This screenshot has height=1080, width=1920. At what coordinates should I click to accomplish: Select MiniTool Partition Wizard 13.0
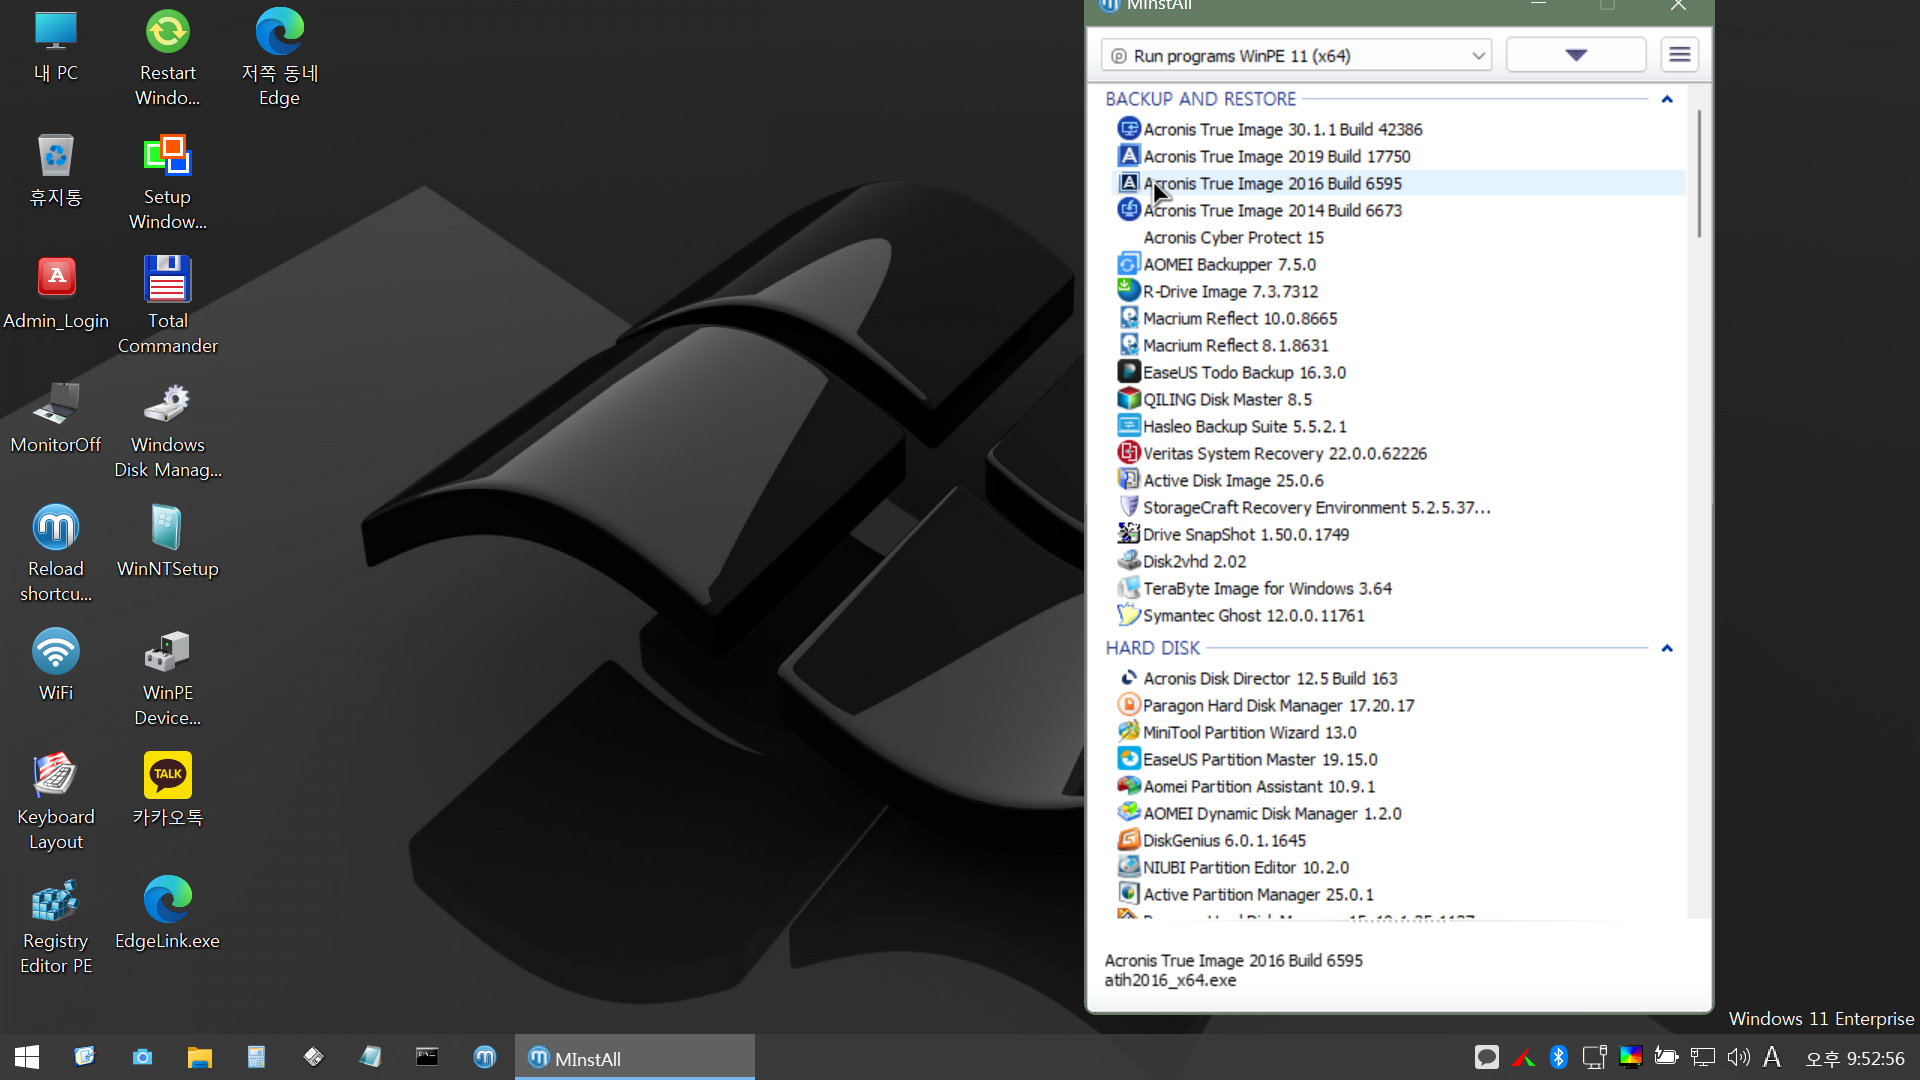tap(1249, 733)
